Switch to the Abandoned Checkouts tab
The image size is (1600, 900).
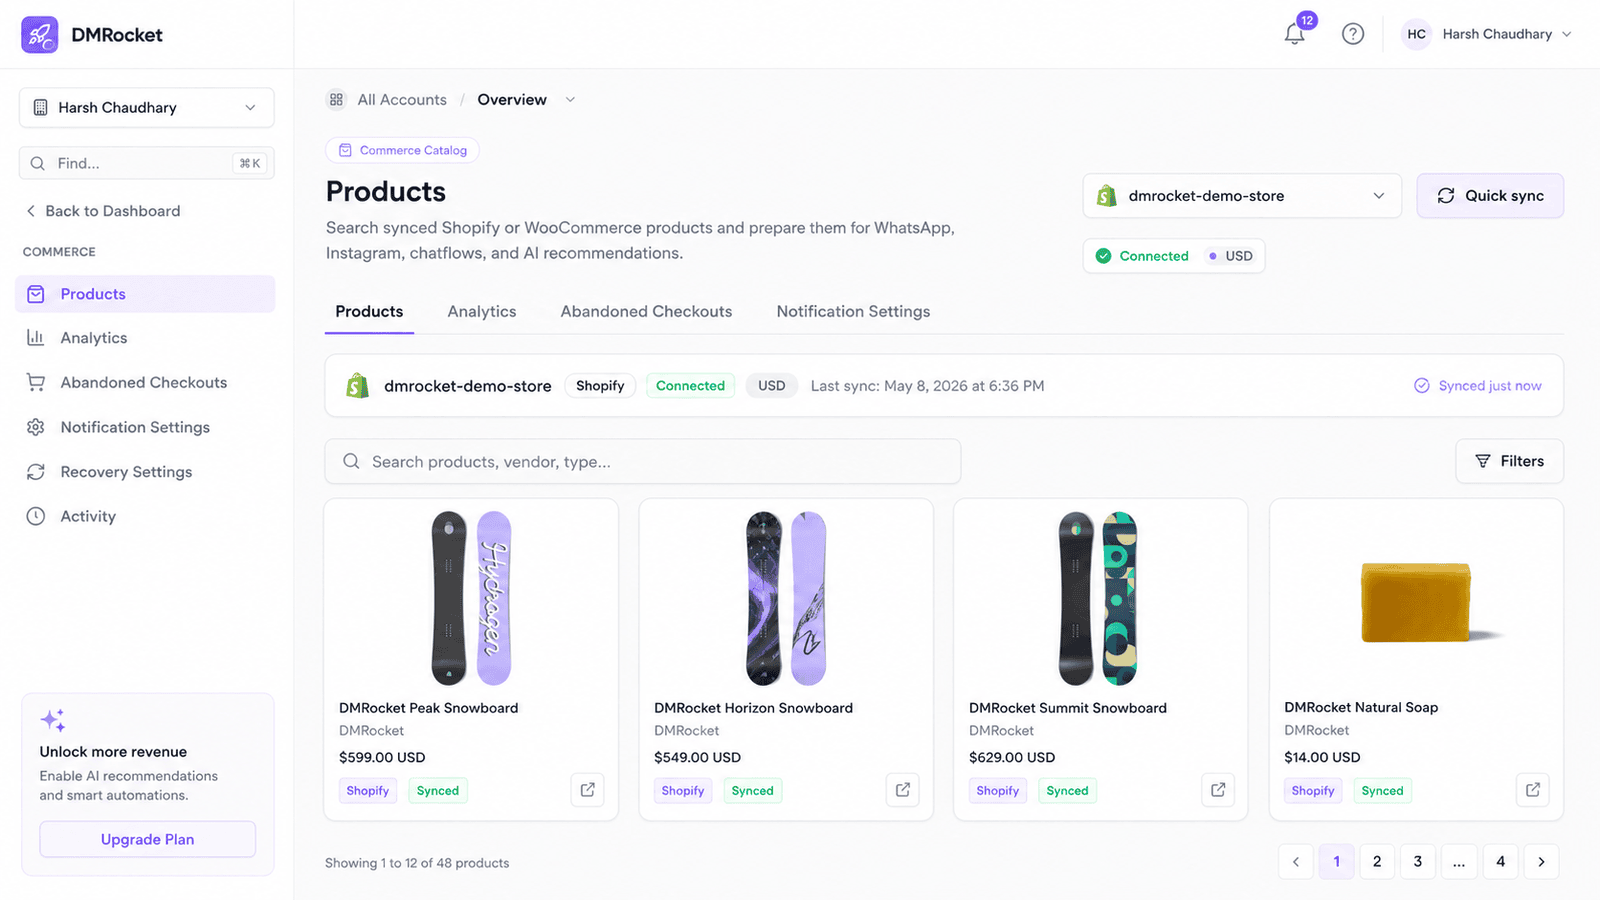click(x=646, y=312)
